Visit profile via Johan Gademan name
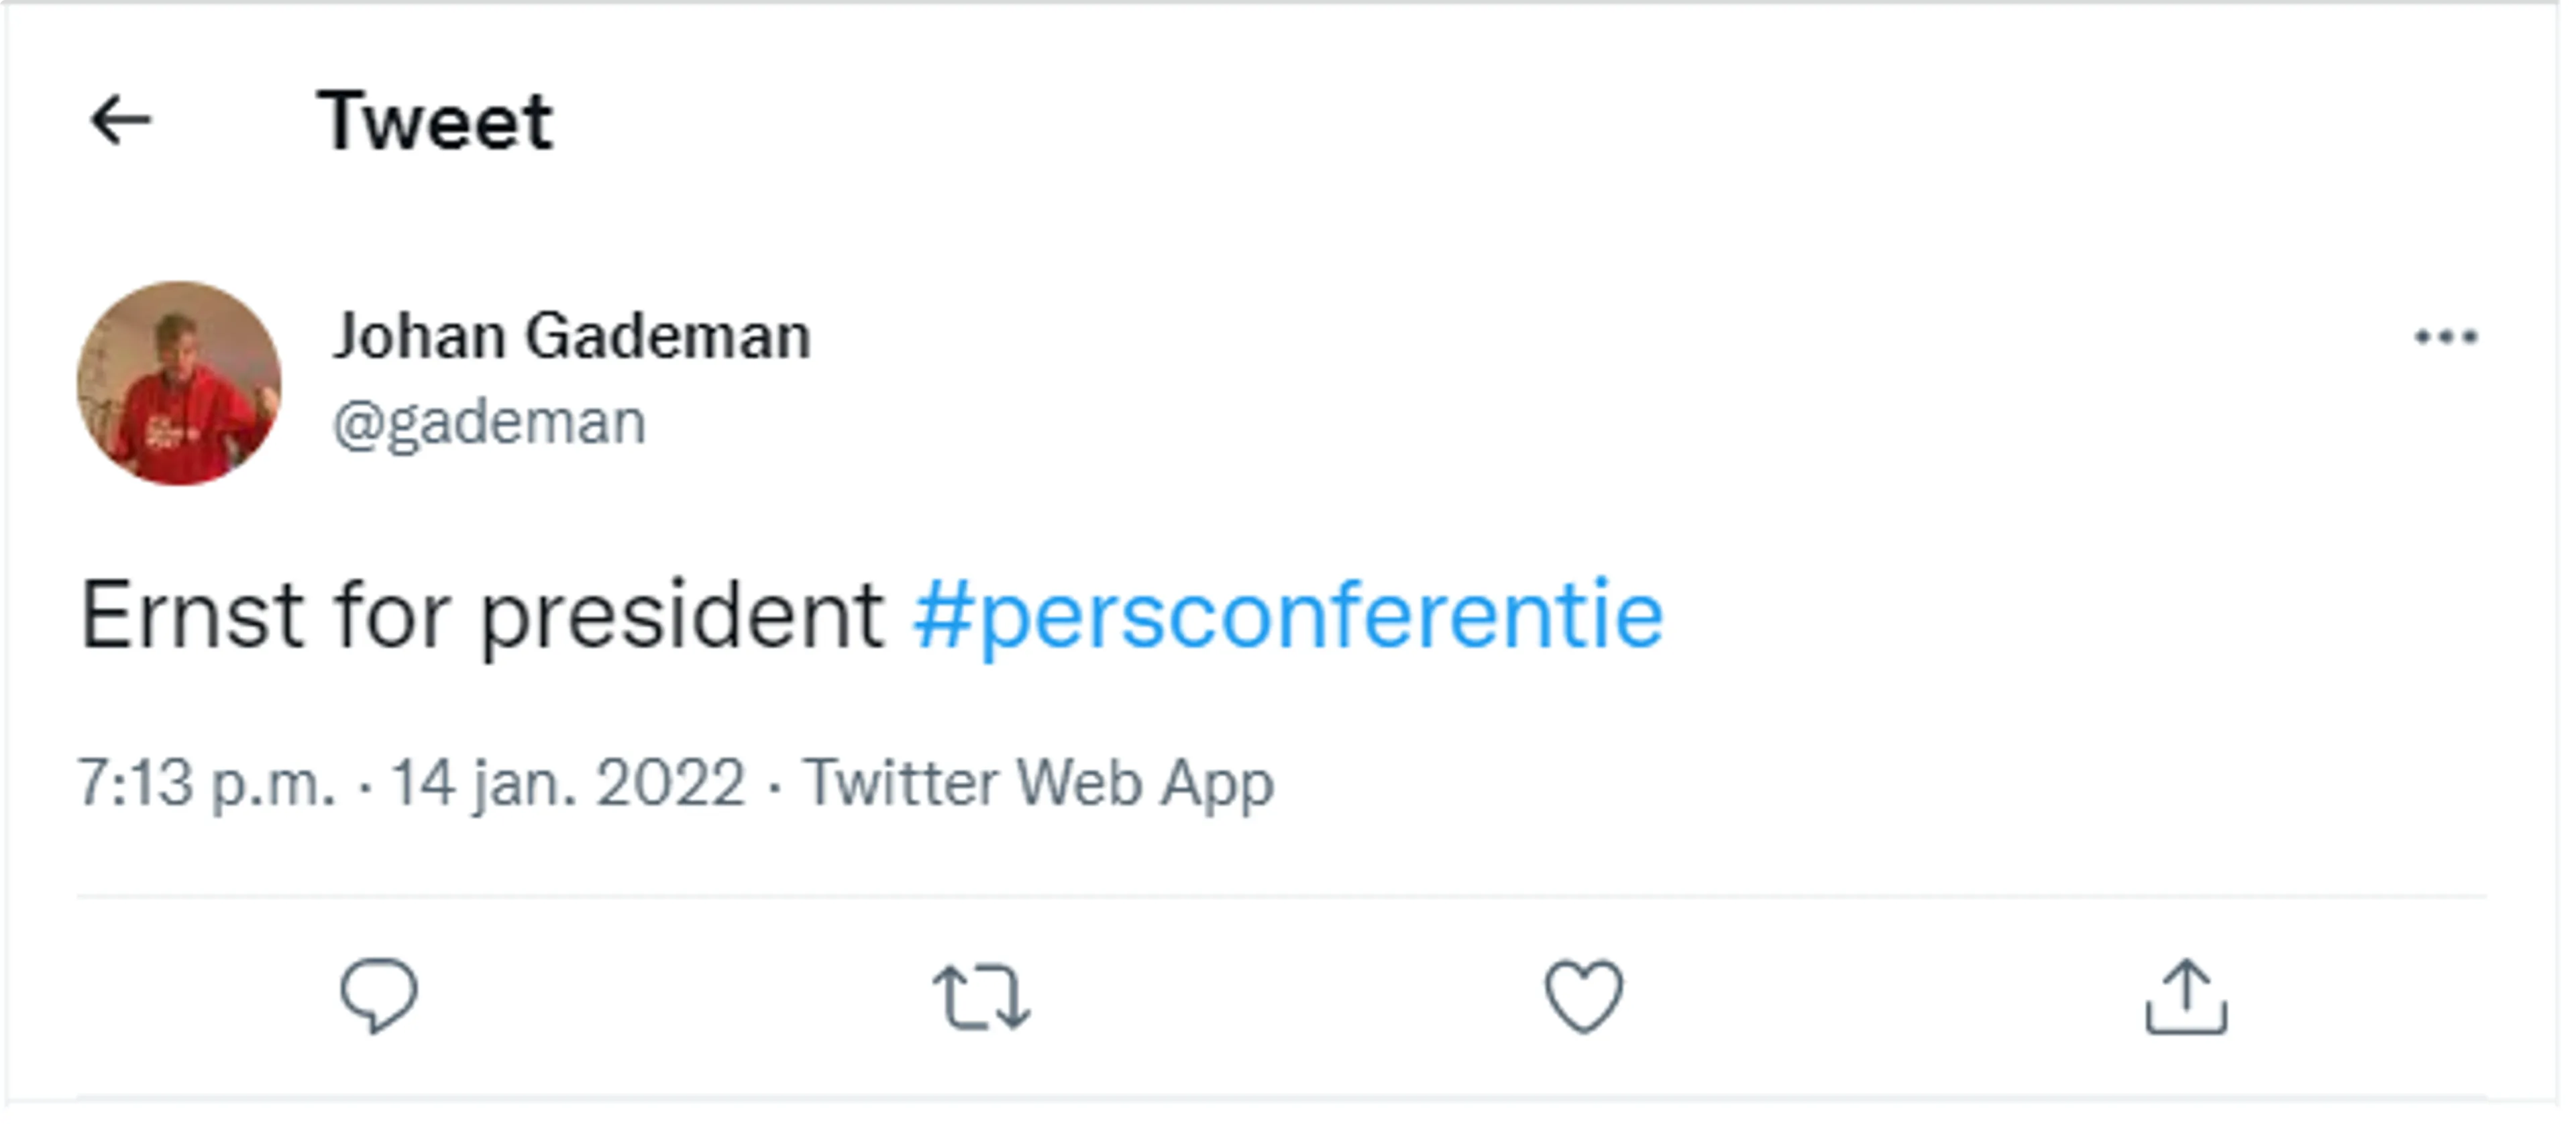 point(571,336)
